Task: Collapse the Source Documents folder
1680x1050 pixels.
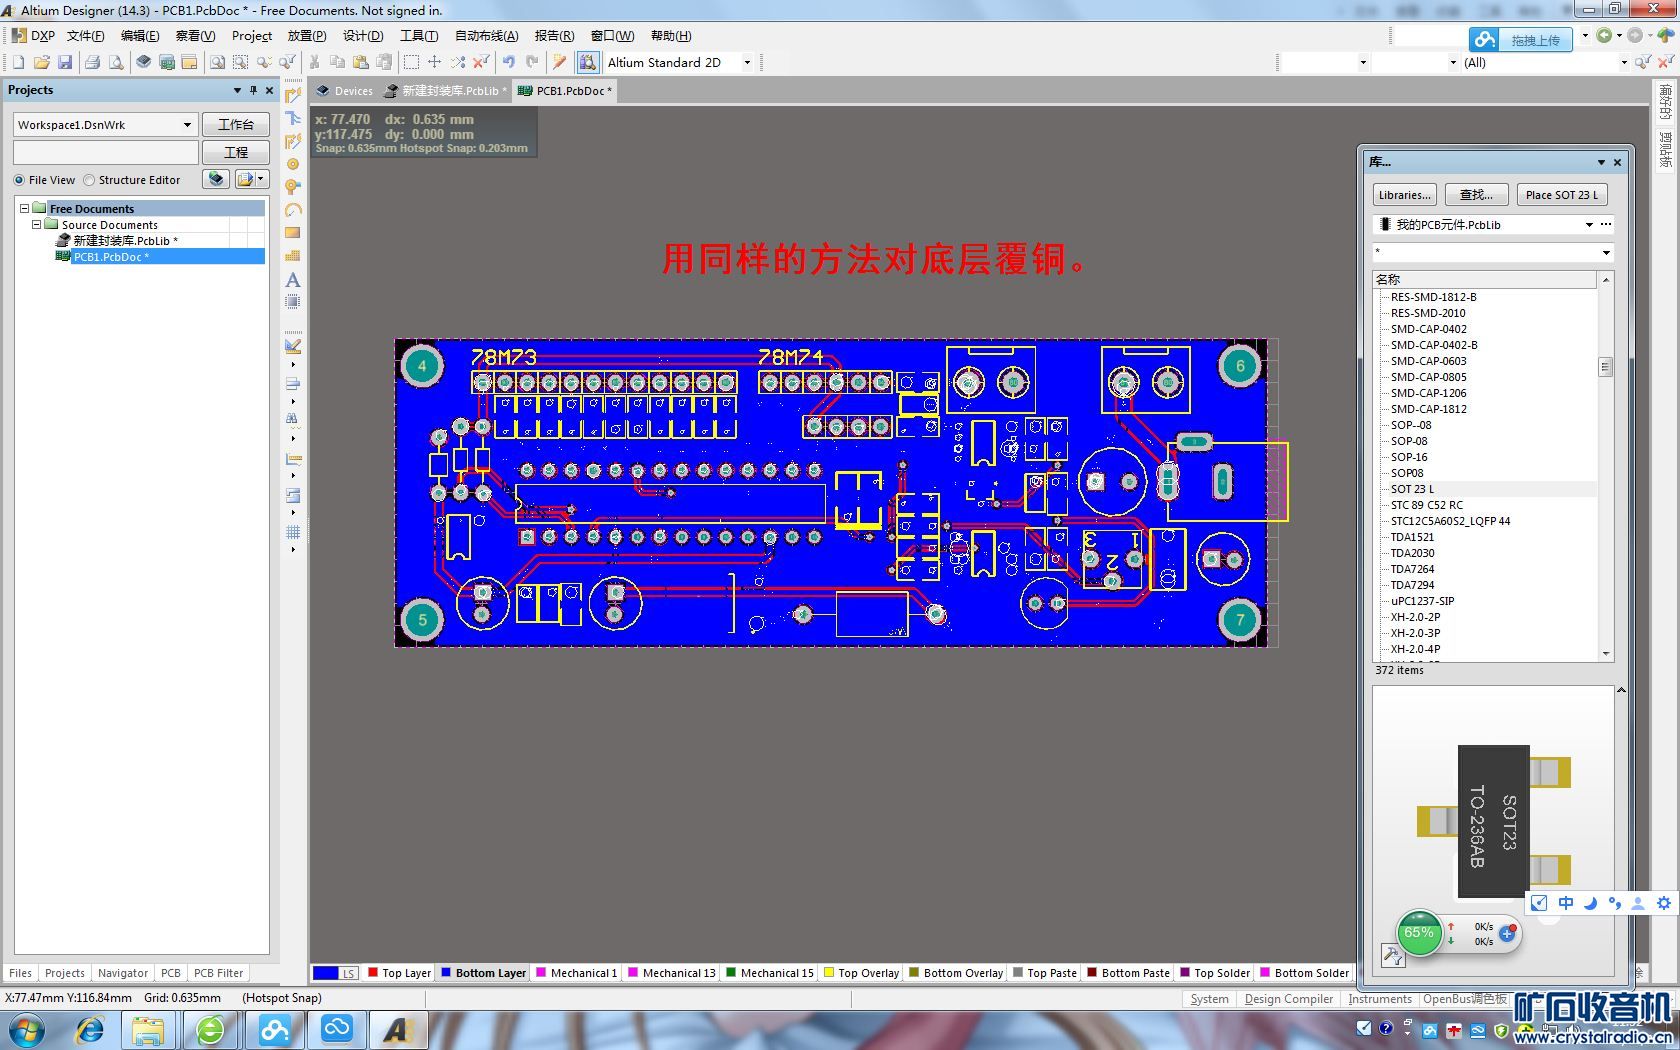Action: coord(37,224)
